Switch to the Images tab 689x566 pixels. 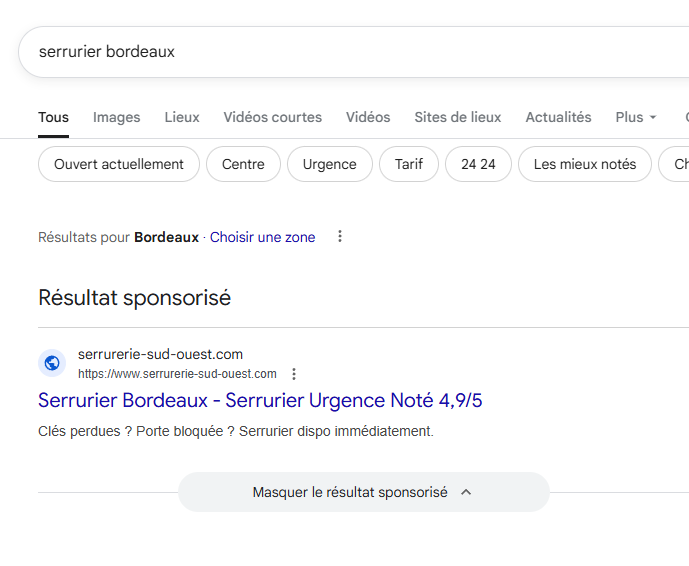pyautogui.click(x=116, y=117)
